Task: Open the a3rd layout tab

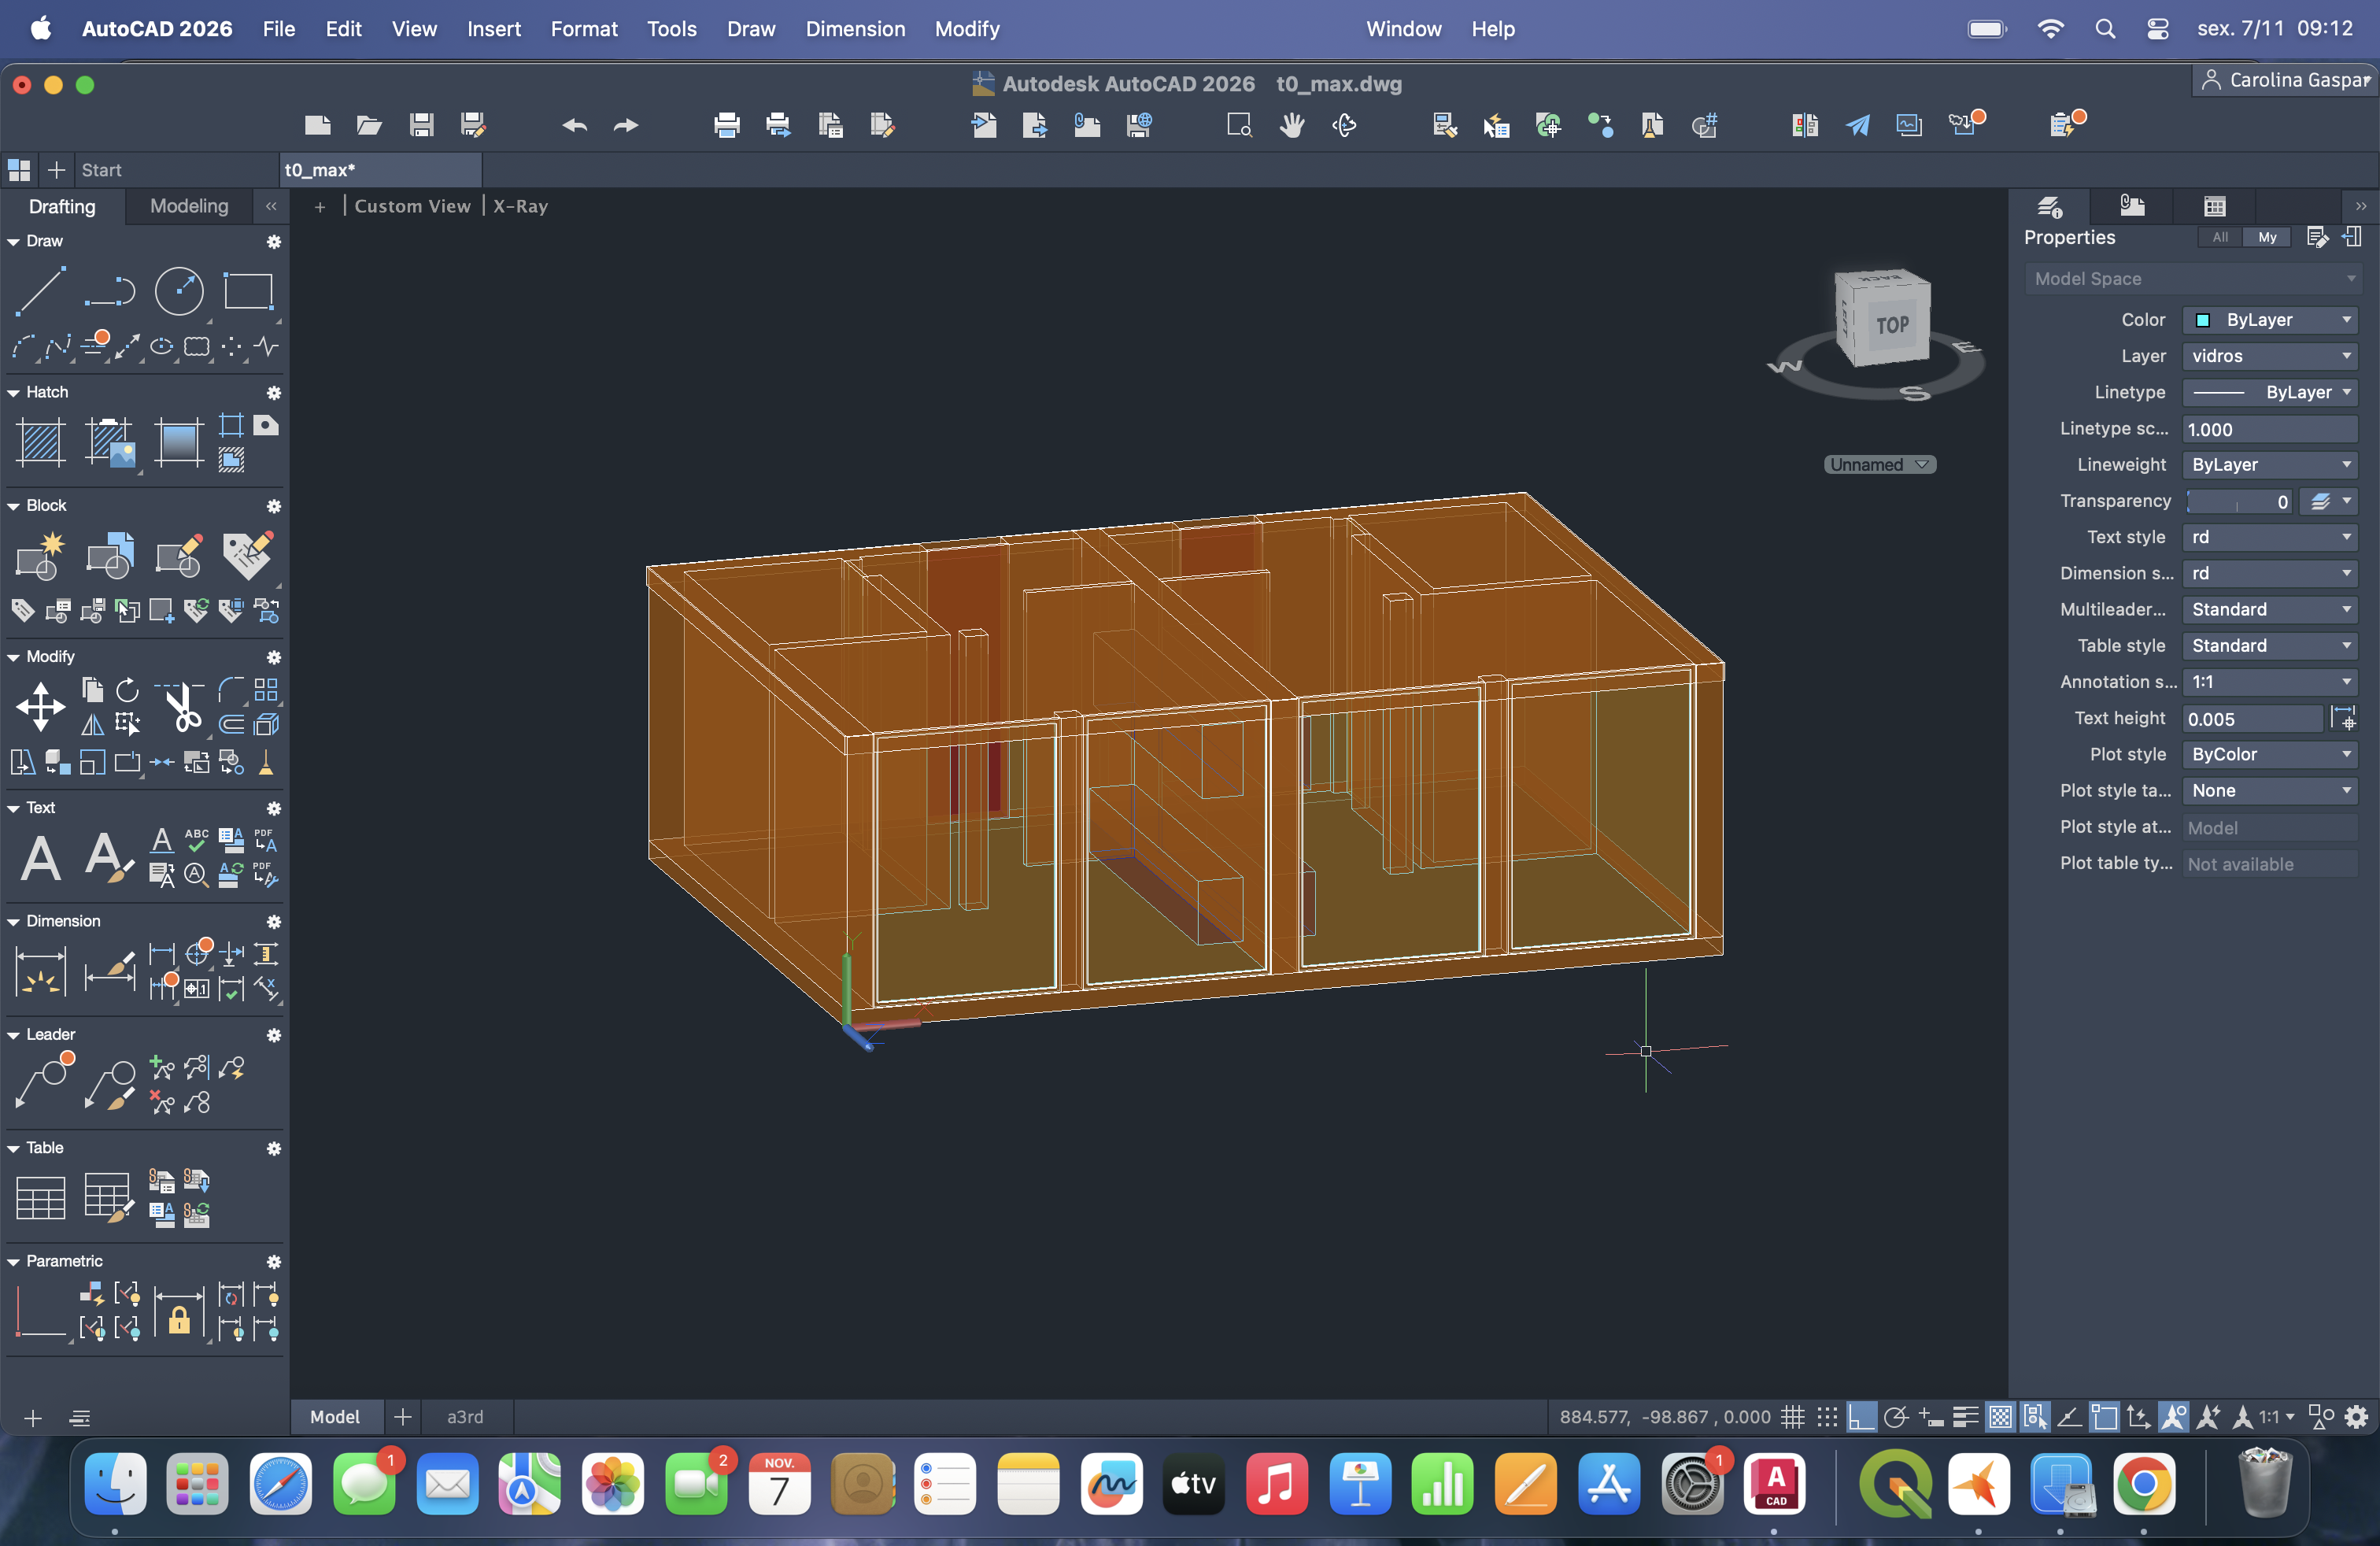Action: [465, 1417]
